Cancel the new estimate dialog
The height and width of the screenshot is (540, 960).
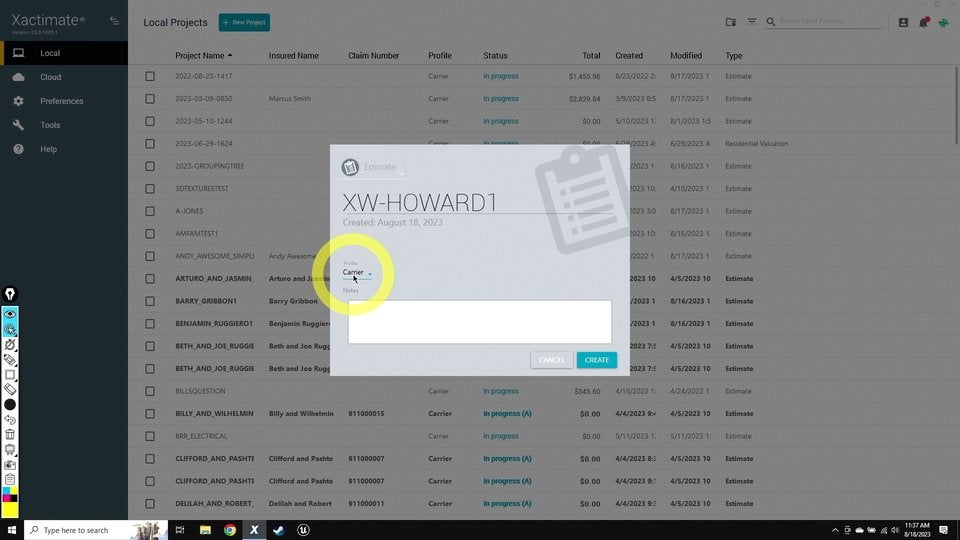[x=551, y=360]
